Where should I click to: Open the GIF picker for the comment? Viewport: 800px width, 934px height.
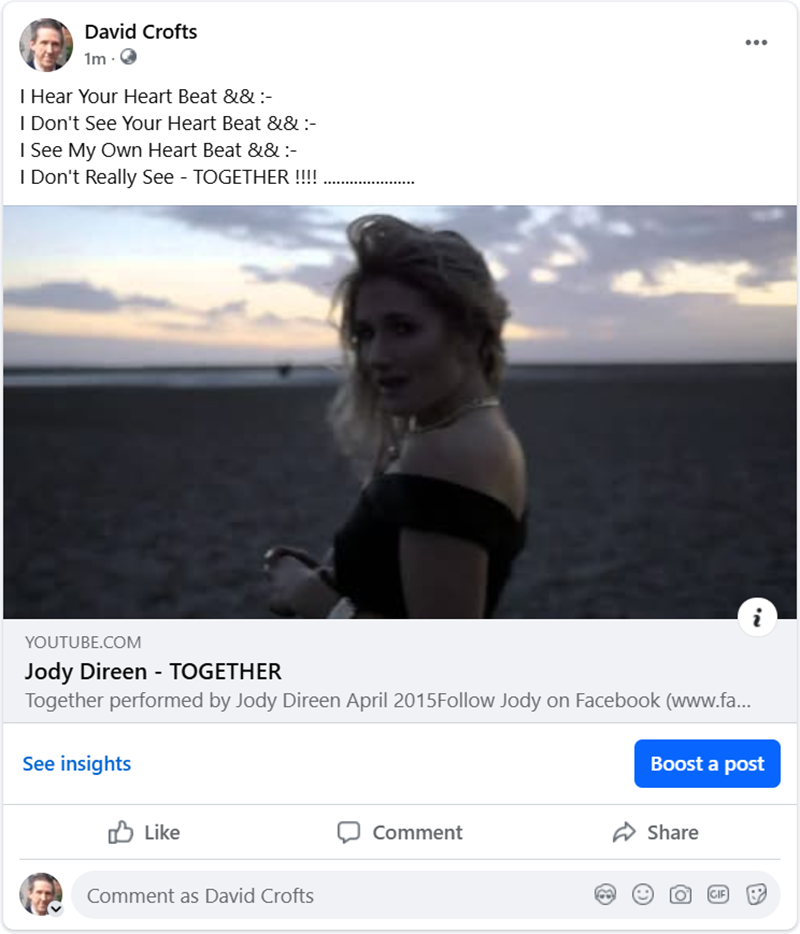coord(718,895)
